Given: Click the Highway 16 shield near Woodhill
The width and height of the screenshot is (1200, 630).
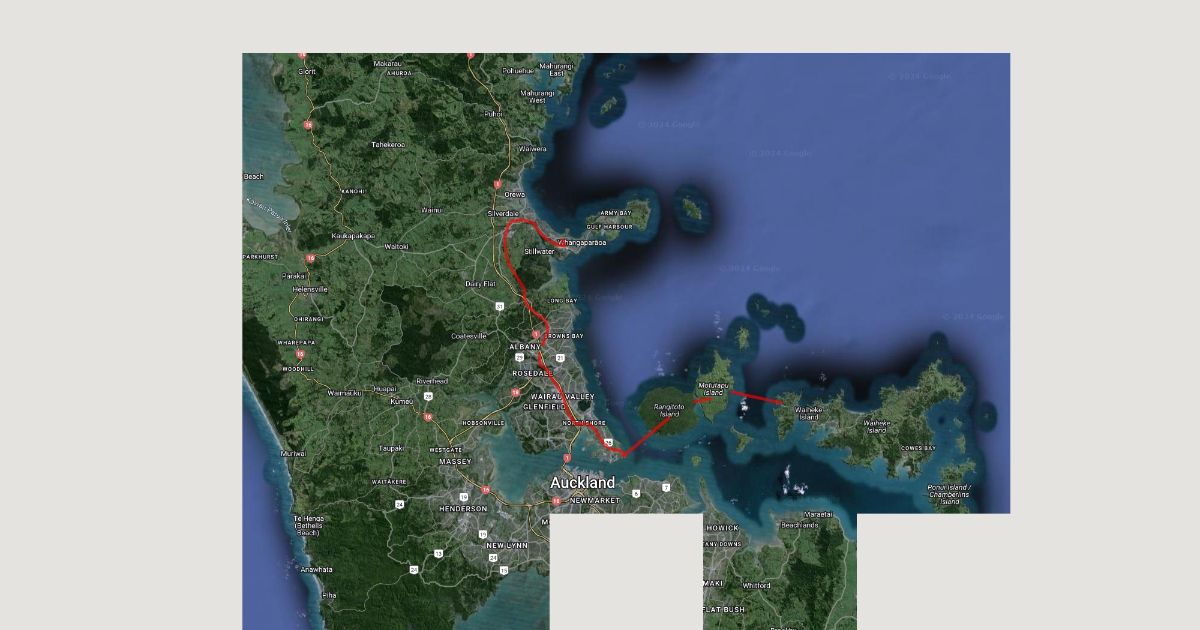Looking at the screenshot, I should [x=299, y=354].
